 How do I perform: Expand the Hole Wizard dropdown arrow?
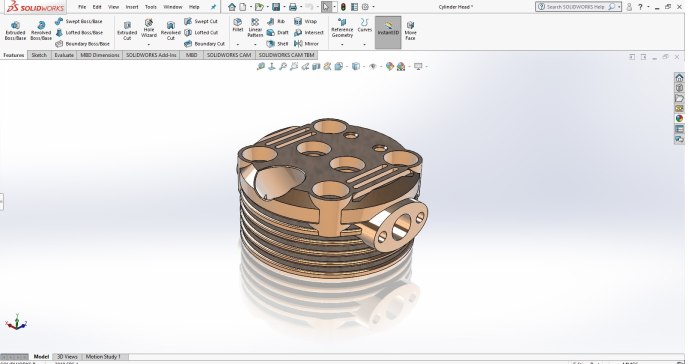(x=149, y=45)
